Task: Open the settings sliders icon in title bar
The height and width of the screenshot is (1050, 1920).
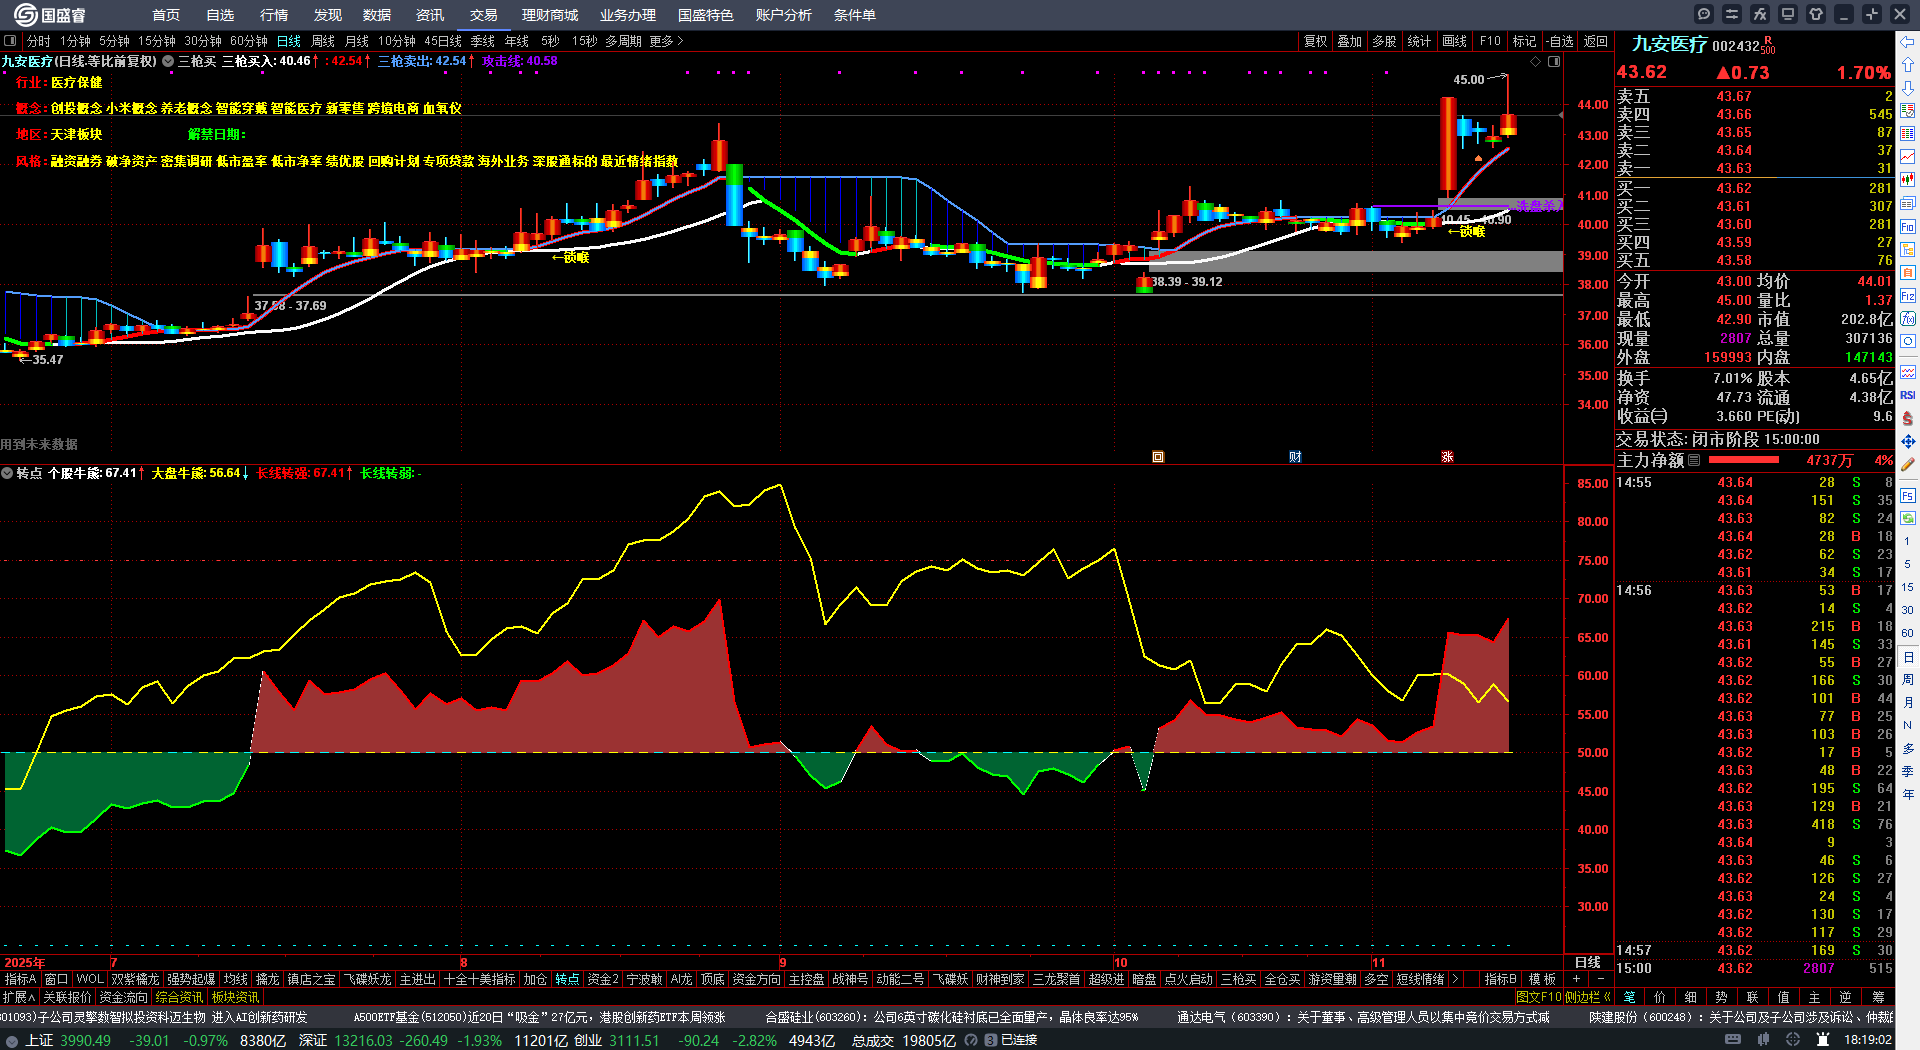Action: click(x=1732, y=14)
